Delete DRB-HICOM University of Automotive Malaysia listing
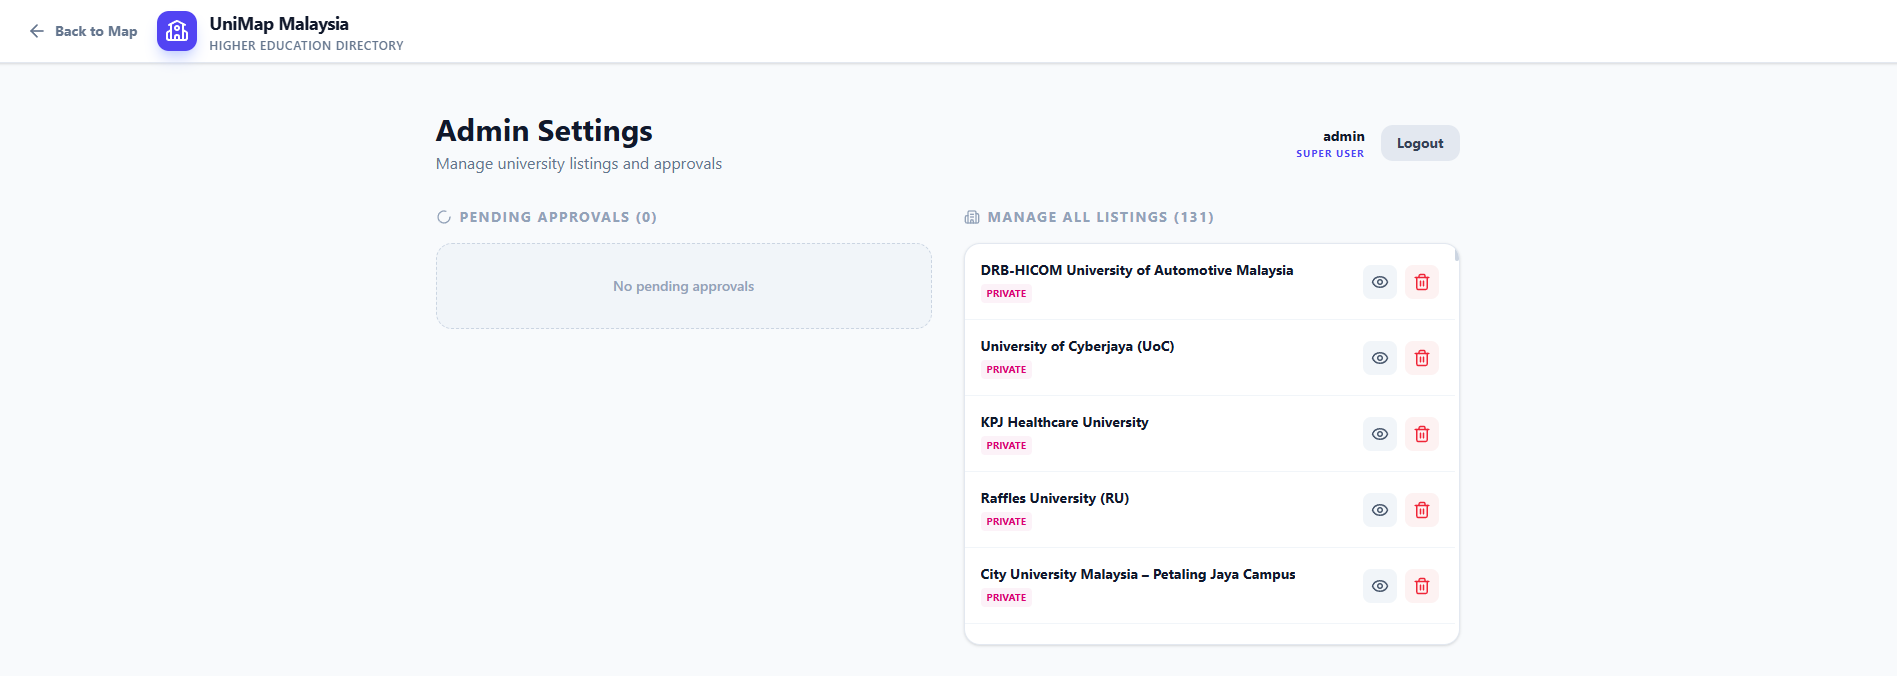 [x=1421, y=282]
